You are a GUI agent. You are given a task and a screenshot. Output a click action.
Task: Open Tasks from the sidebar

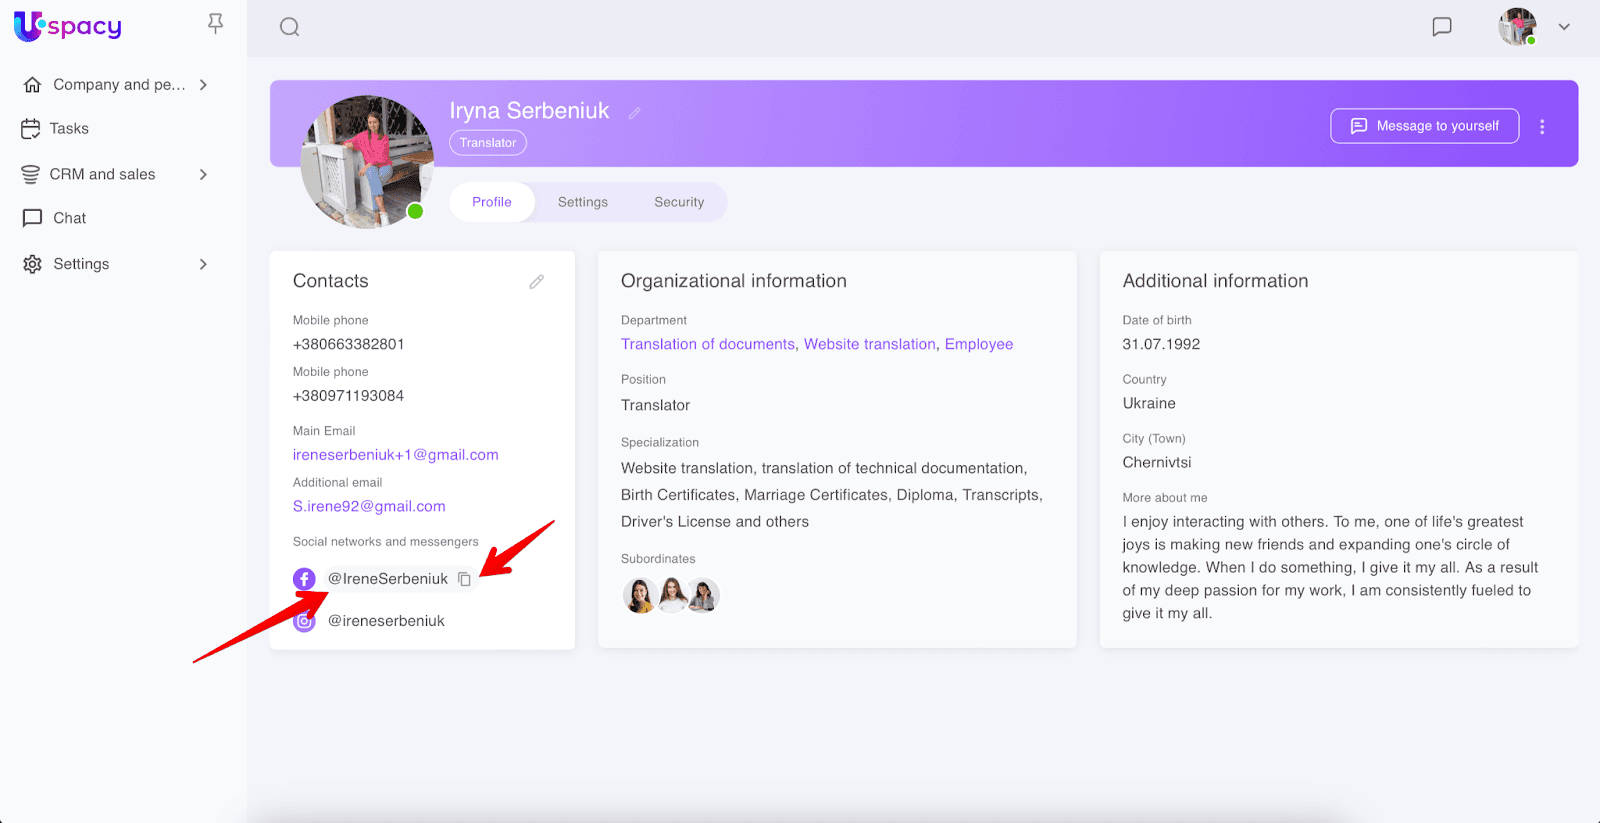[x=69, y=129]
